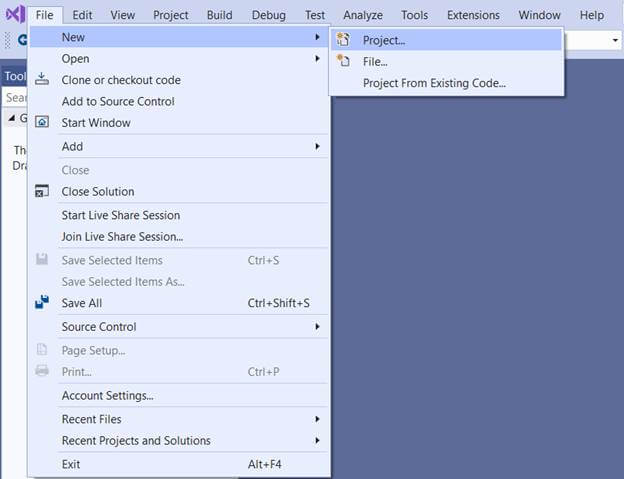Click the new File icon in submenu
This screenshot has width=624, height=479.
pyautogui.click(x=343, y=61)
